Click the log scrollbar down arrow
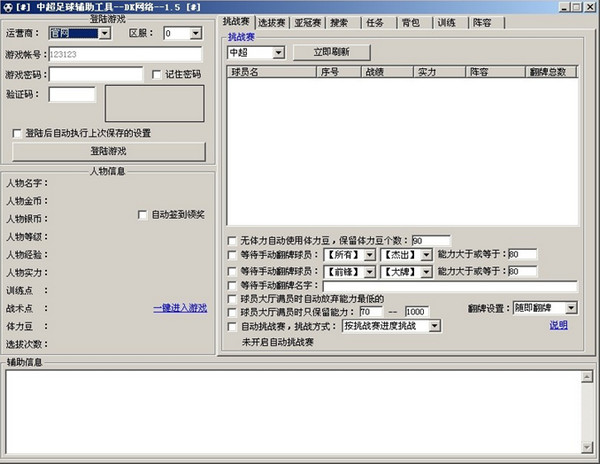 587,447
